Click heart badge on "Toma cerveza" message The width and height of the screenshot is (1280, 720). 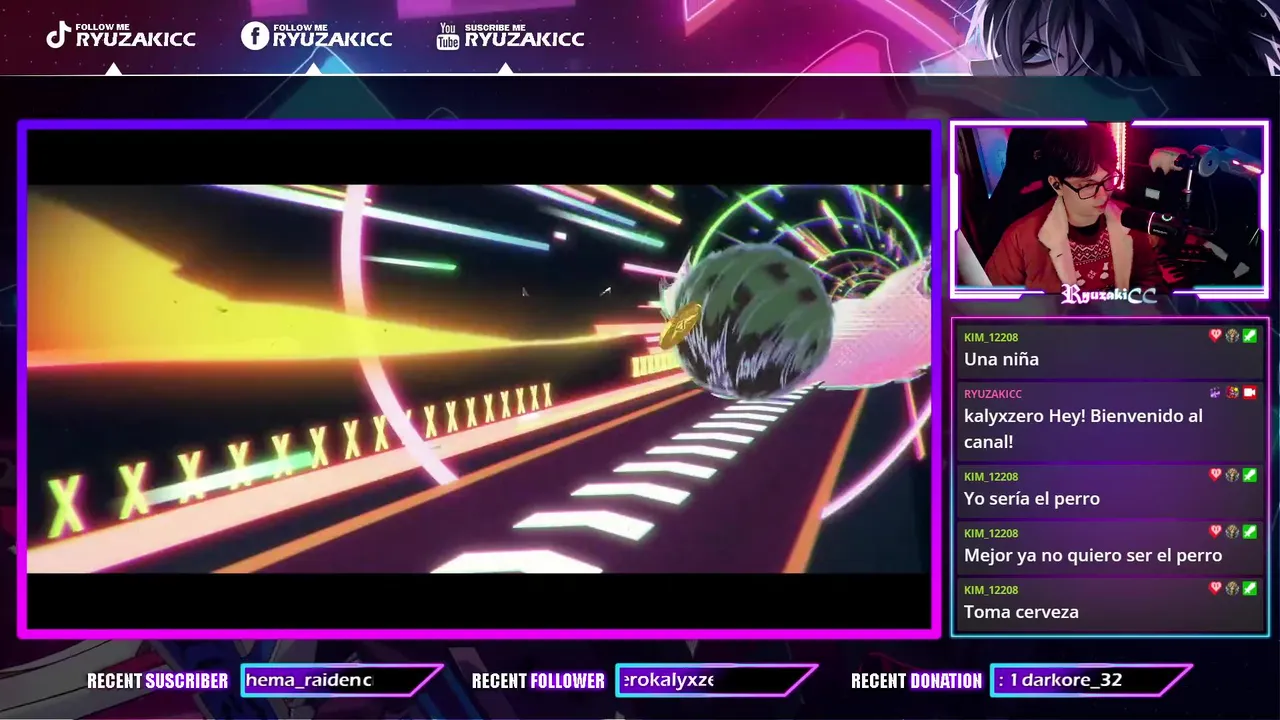coord(1215,589)
